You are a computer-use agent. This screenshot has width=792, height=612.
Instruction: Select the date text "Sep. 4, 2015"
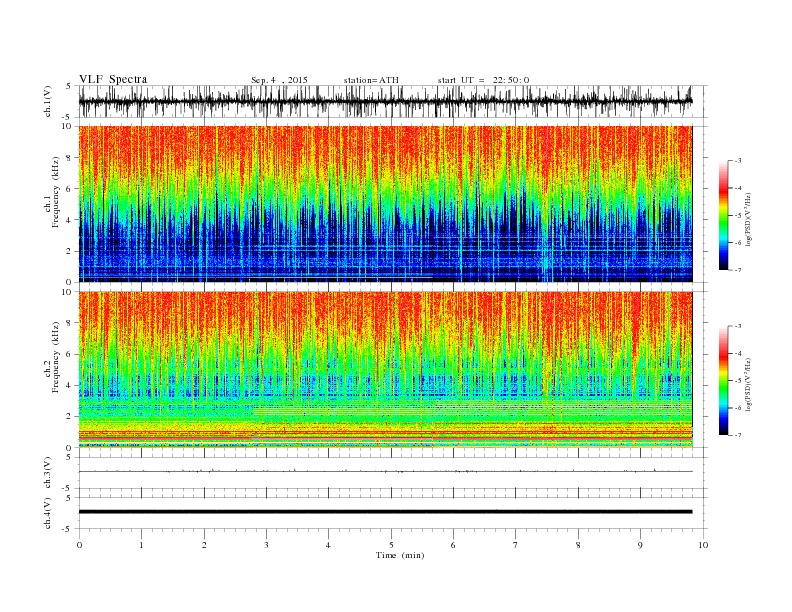(279, 80)
